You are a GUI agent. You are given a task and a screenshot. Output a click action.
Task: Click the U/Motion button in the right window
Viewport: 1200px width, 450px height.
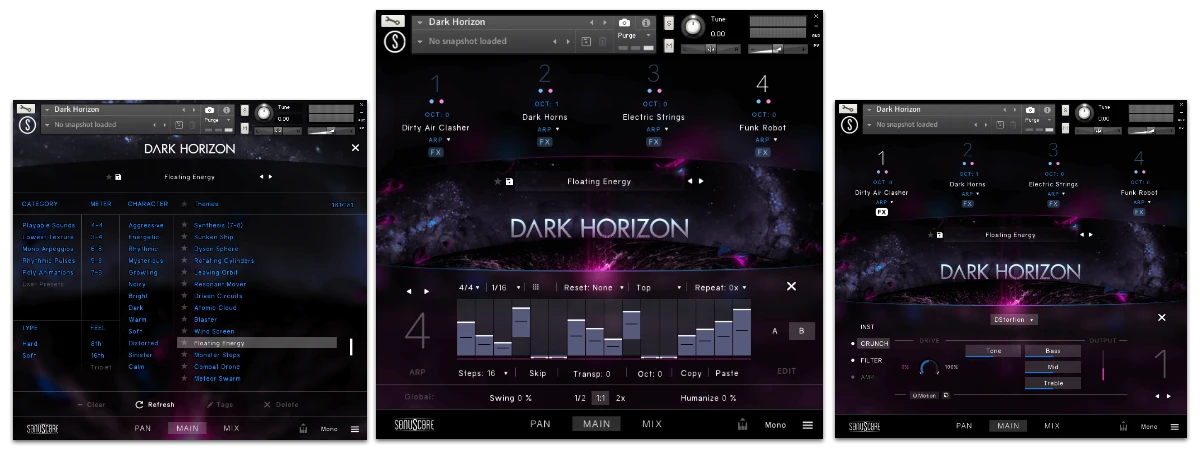(x=923, y=395)
